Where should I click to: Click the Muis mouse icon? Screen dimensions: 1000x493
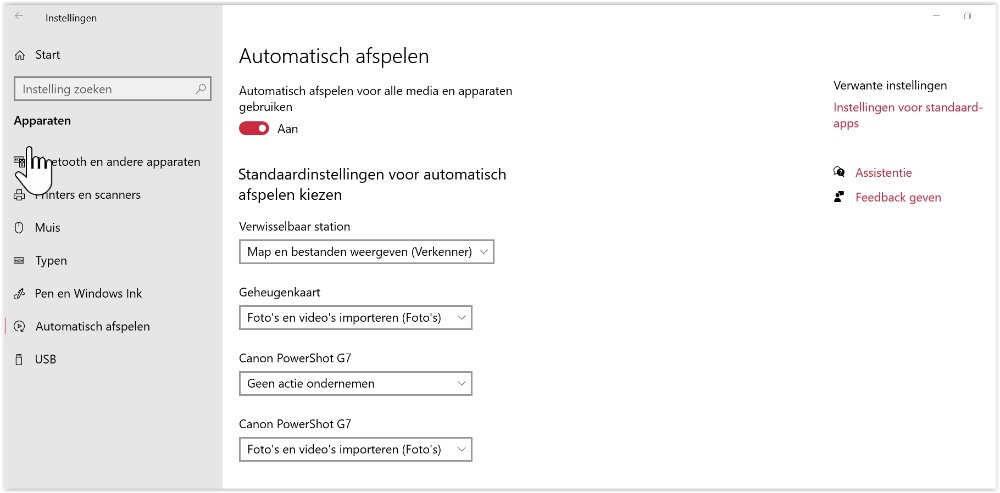19,228
